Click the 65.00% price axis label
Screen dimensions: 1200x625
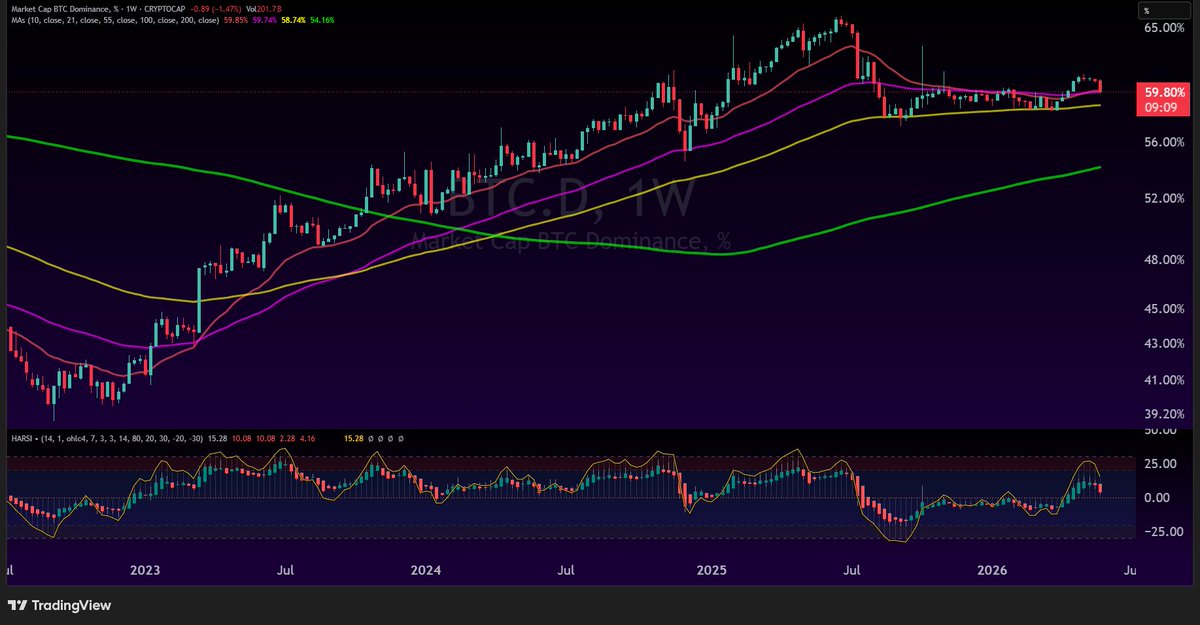[x=1165, y=28]
